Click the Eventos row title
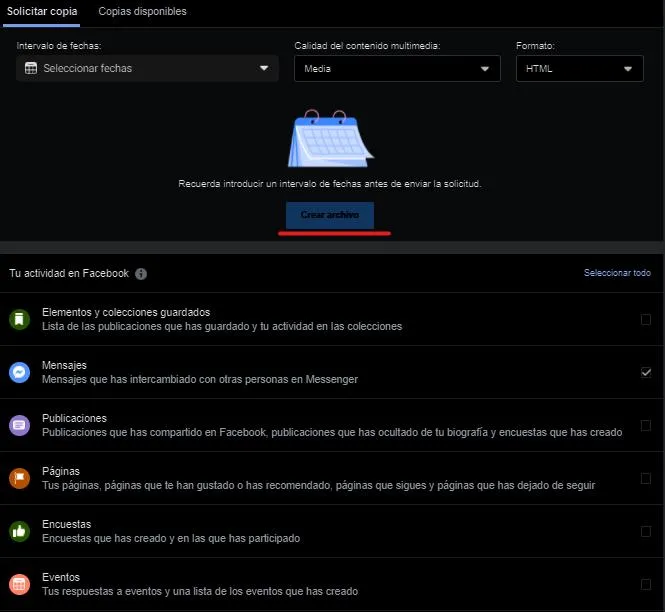Image resolution: width=665 pixels, height=612 pixels. (x=61, y=577)
